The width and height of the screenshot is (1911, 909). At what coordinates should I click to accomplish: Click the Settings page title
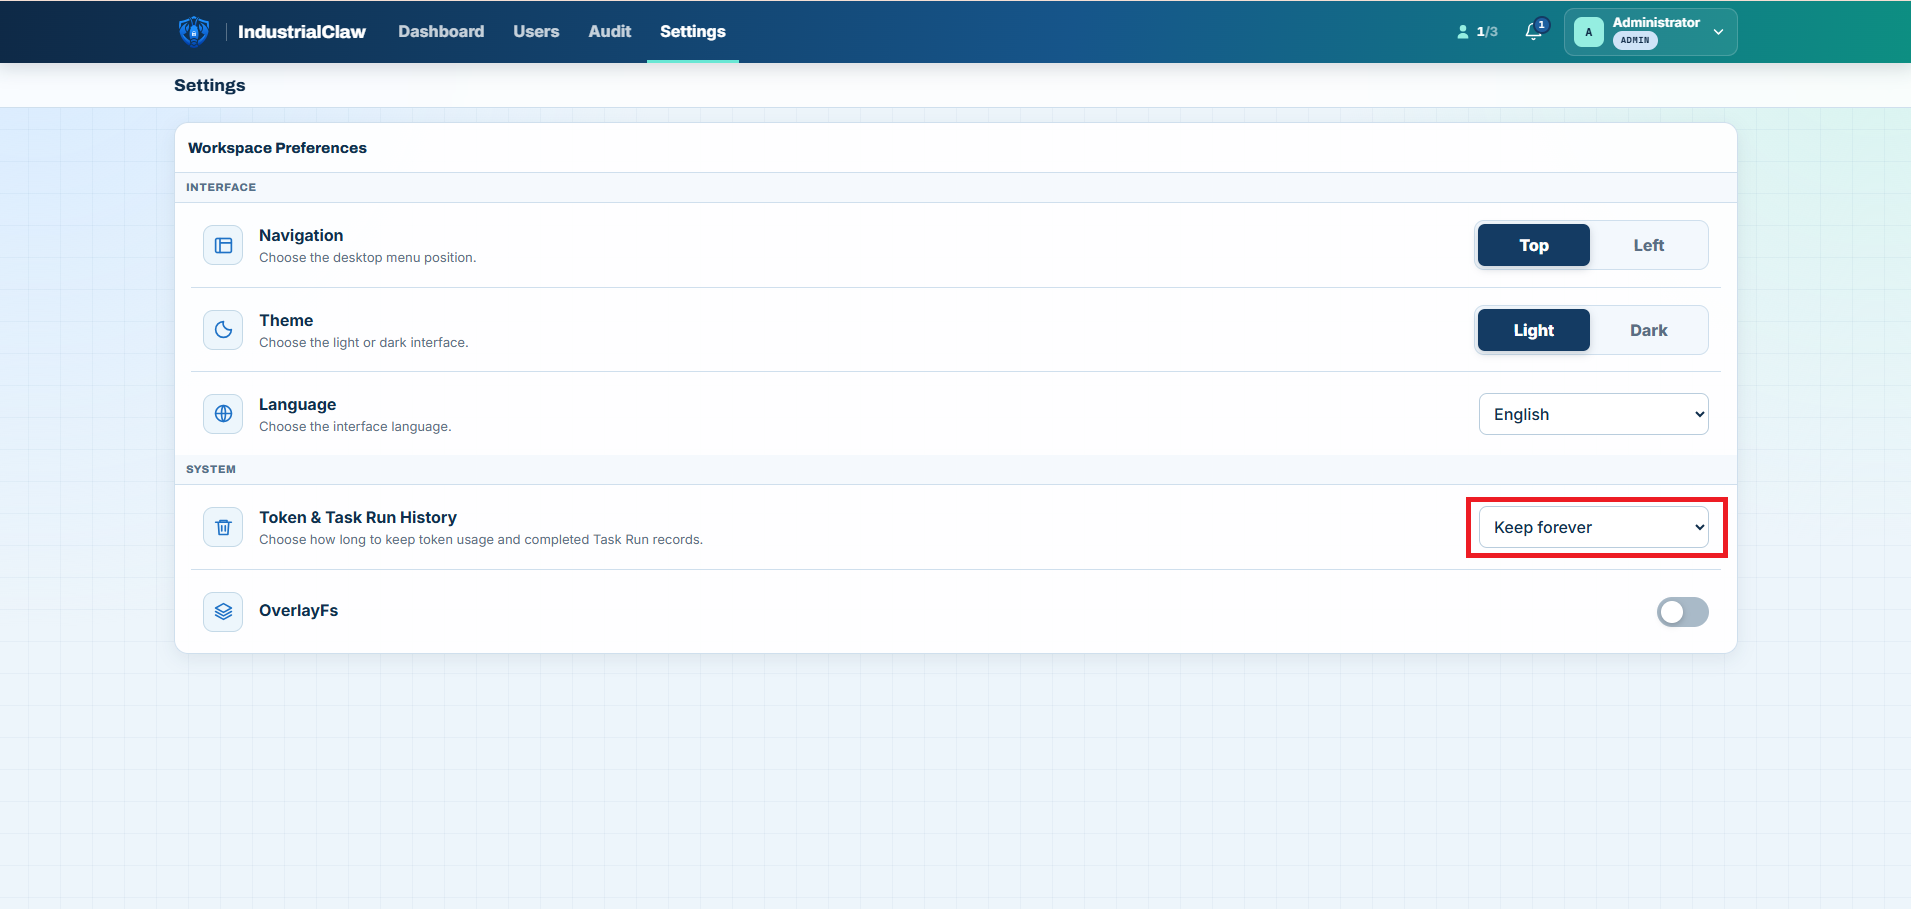coord(210,85)
